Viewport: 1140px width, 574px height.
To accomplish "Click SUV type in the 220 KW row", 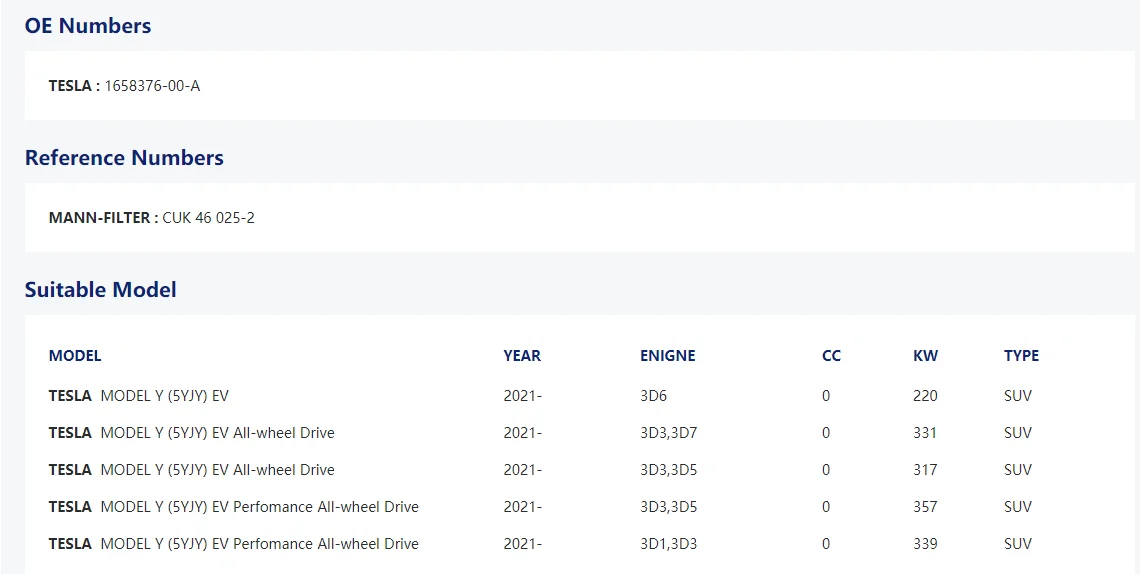I will point(1018,397).
